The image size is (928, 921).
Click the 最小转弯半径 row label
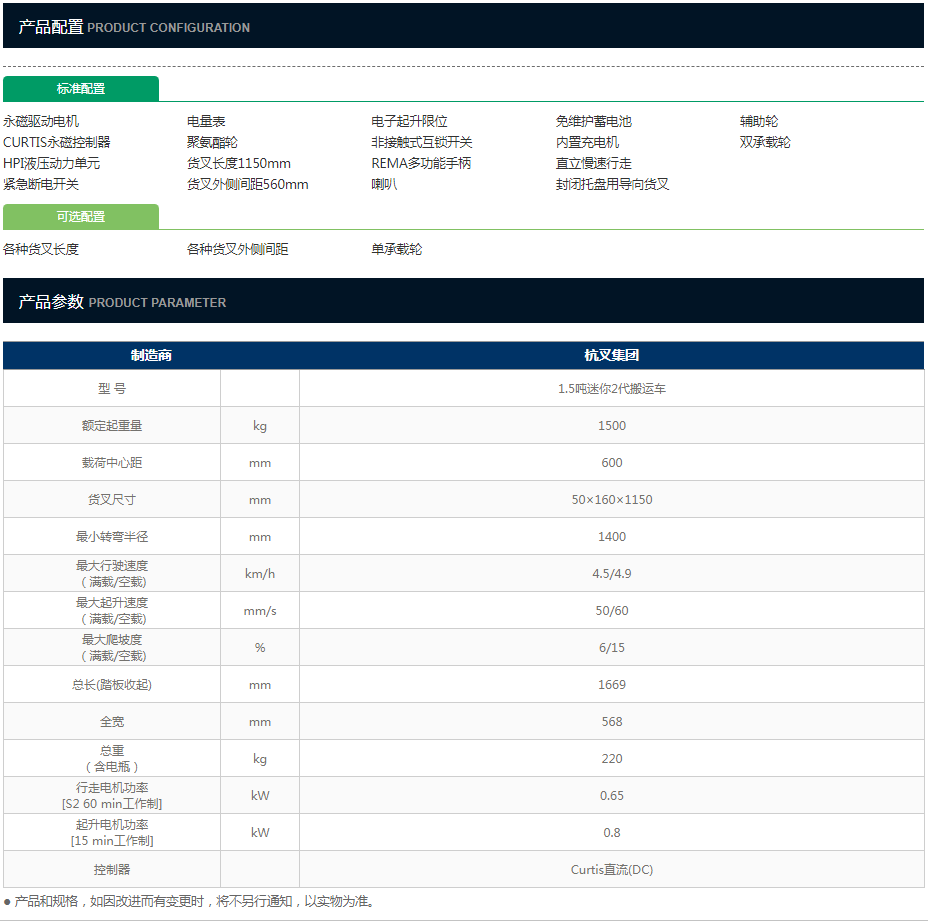(x=112, y=537)
